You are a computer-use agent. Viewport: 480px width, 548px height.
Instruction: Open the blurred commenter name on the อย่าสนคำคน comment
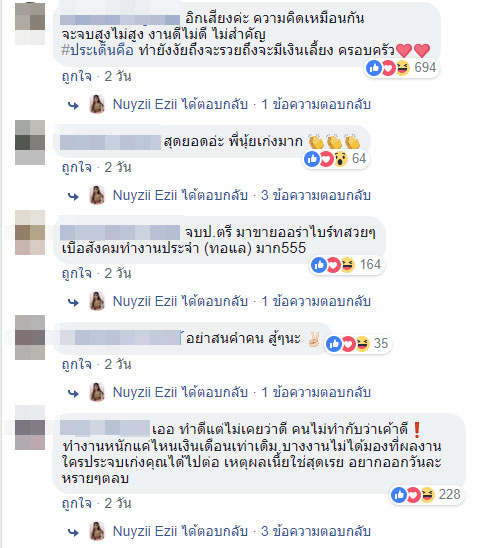pos(120,338)
